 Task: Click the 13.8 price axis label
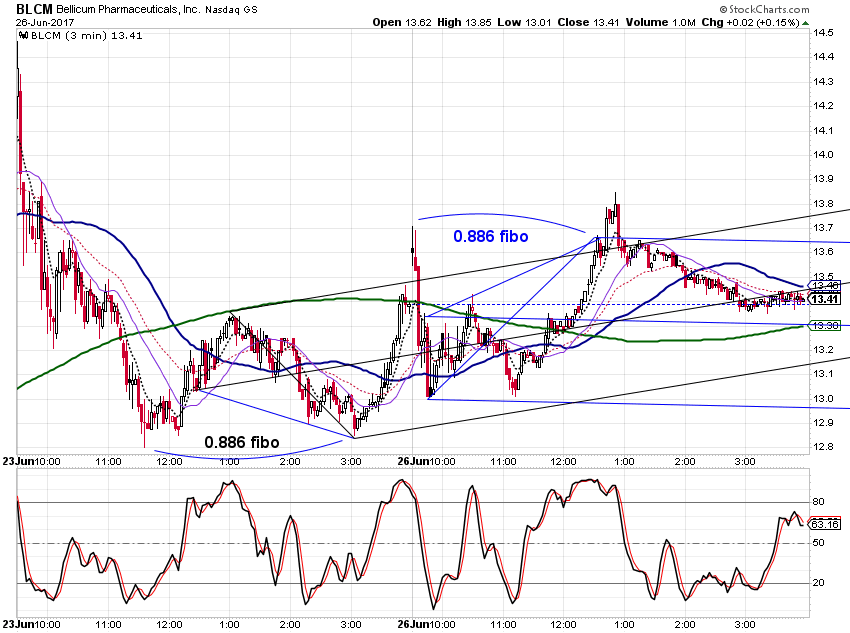pos(823,203)
